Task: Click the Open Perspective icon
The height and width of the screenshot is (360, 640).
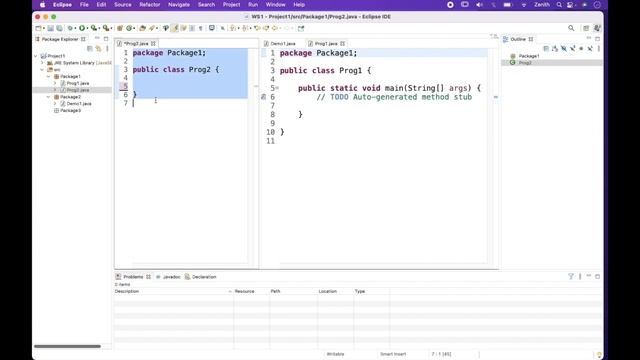Action: pyautogui.click(x=586, y=28)
